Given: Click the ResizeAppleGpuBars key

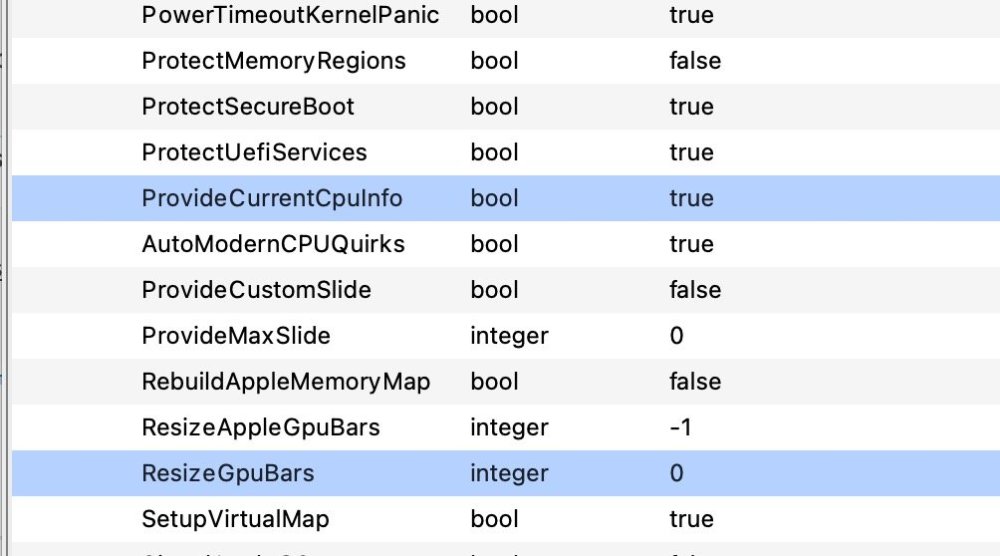Looking at the screenshot, I should 261,427.
